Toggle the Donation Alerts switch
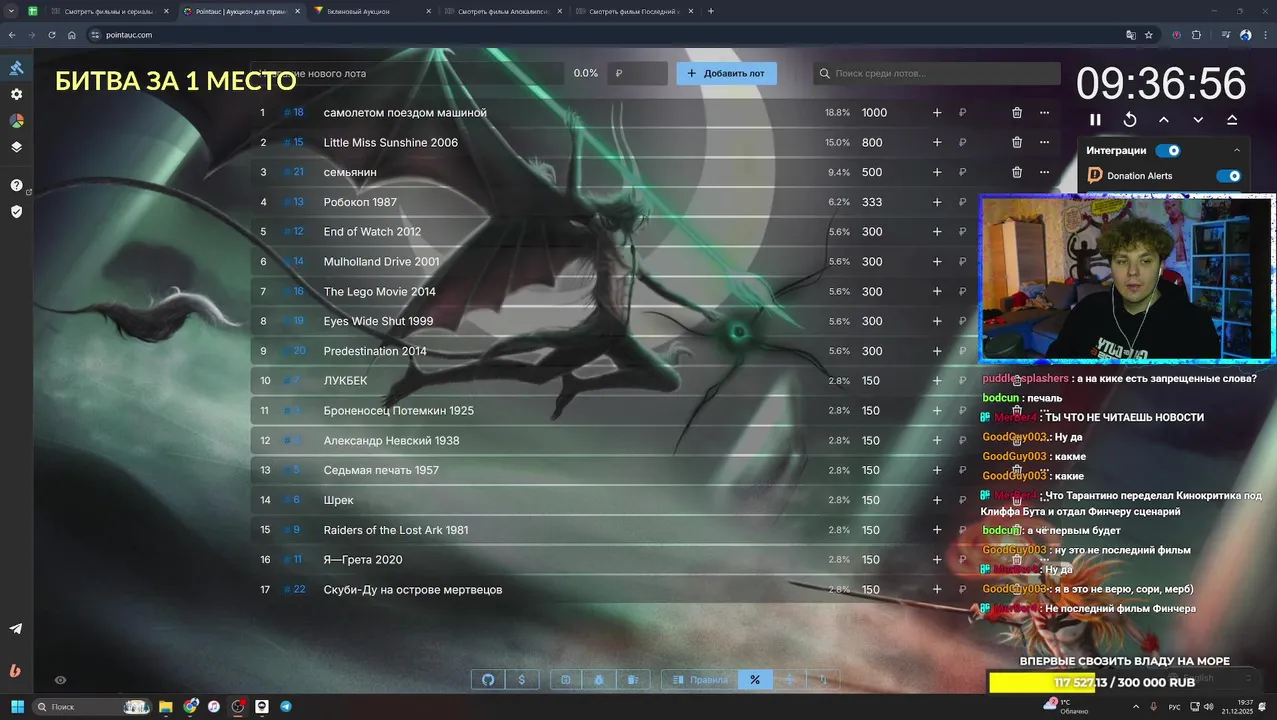The height and width of the screenshot is (720, 1277). [1228, 176]
